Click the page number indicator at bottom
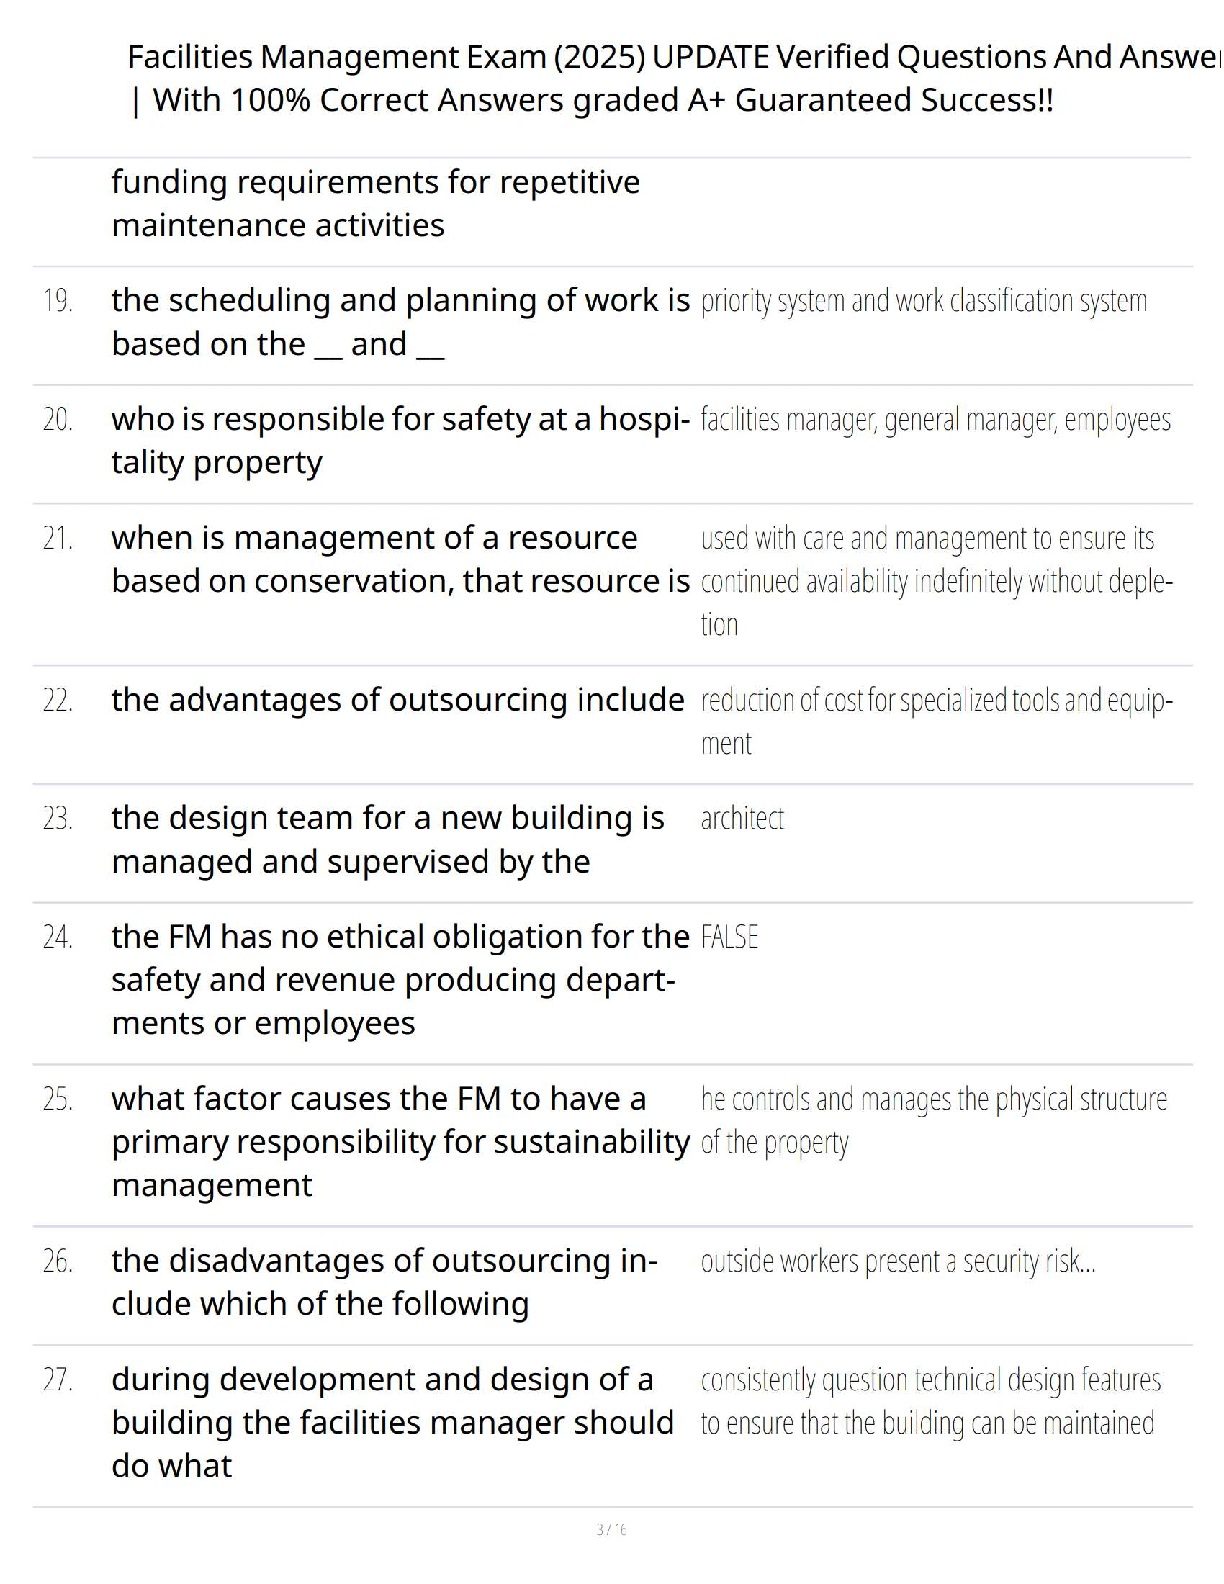1224x1584 pixels. point(611,1529)
